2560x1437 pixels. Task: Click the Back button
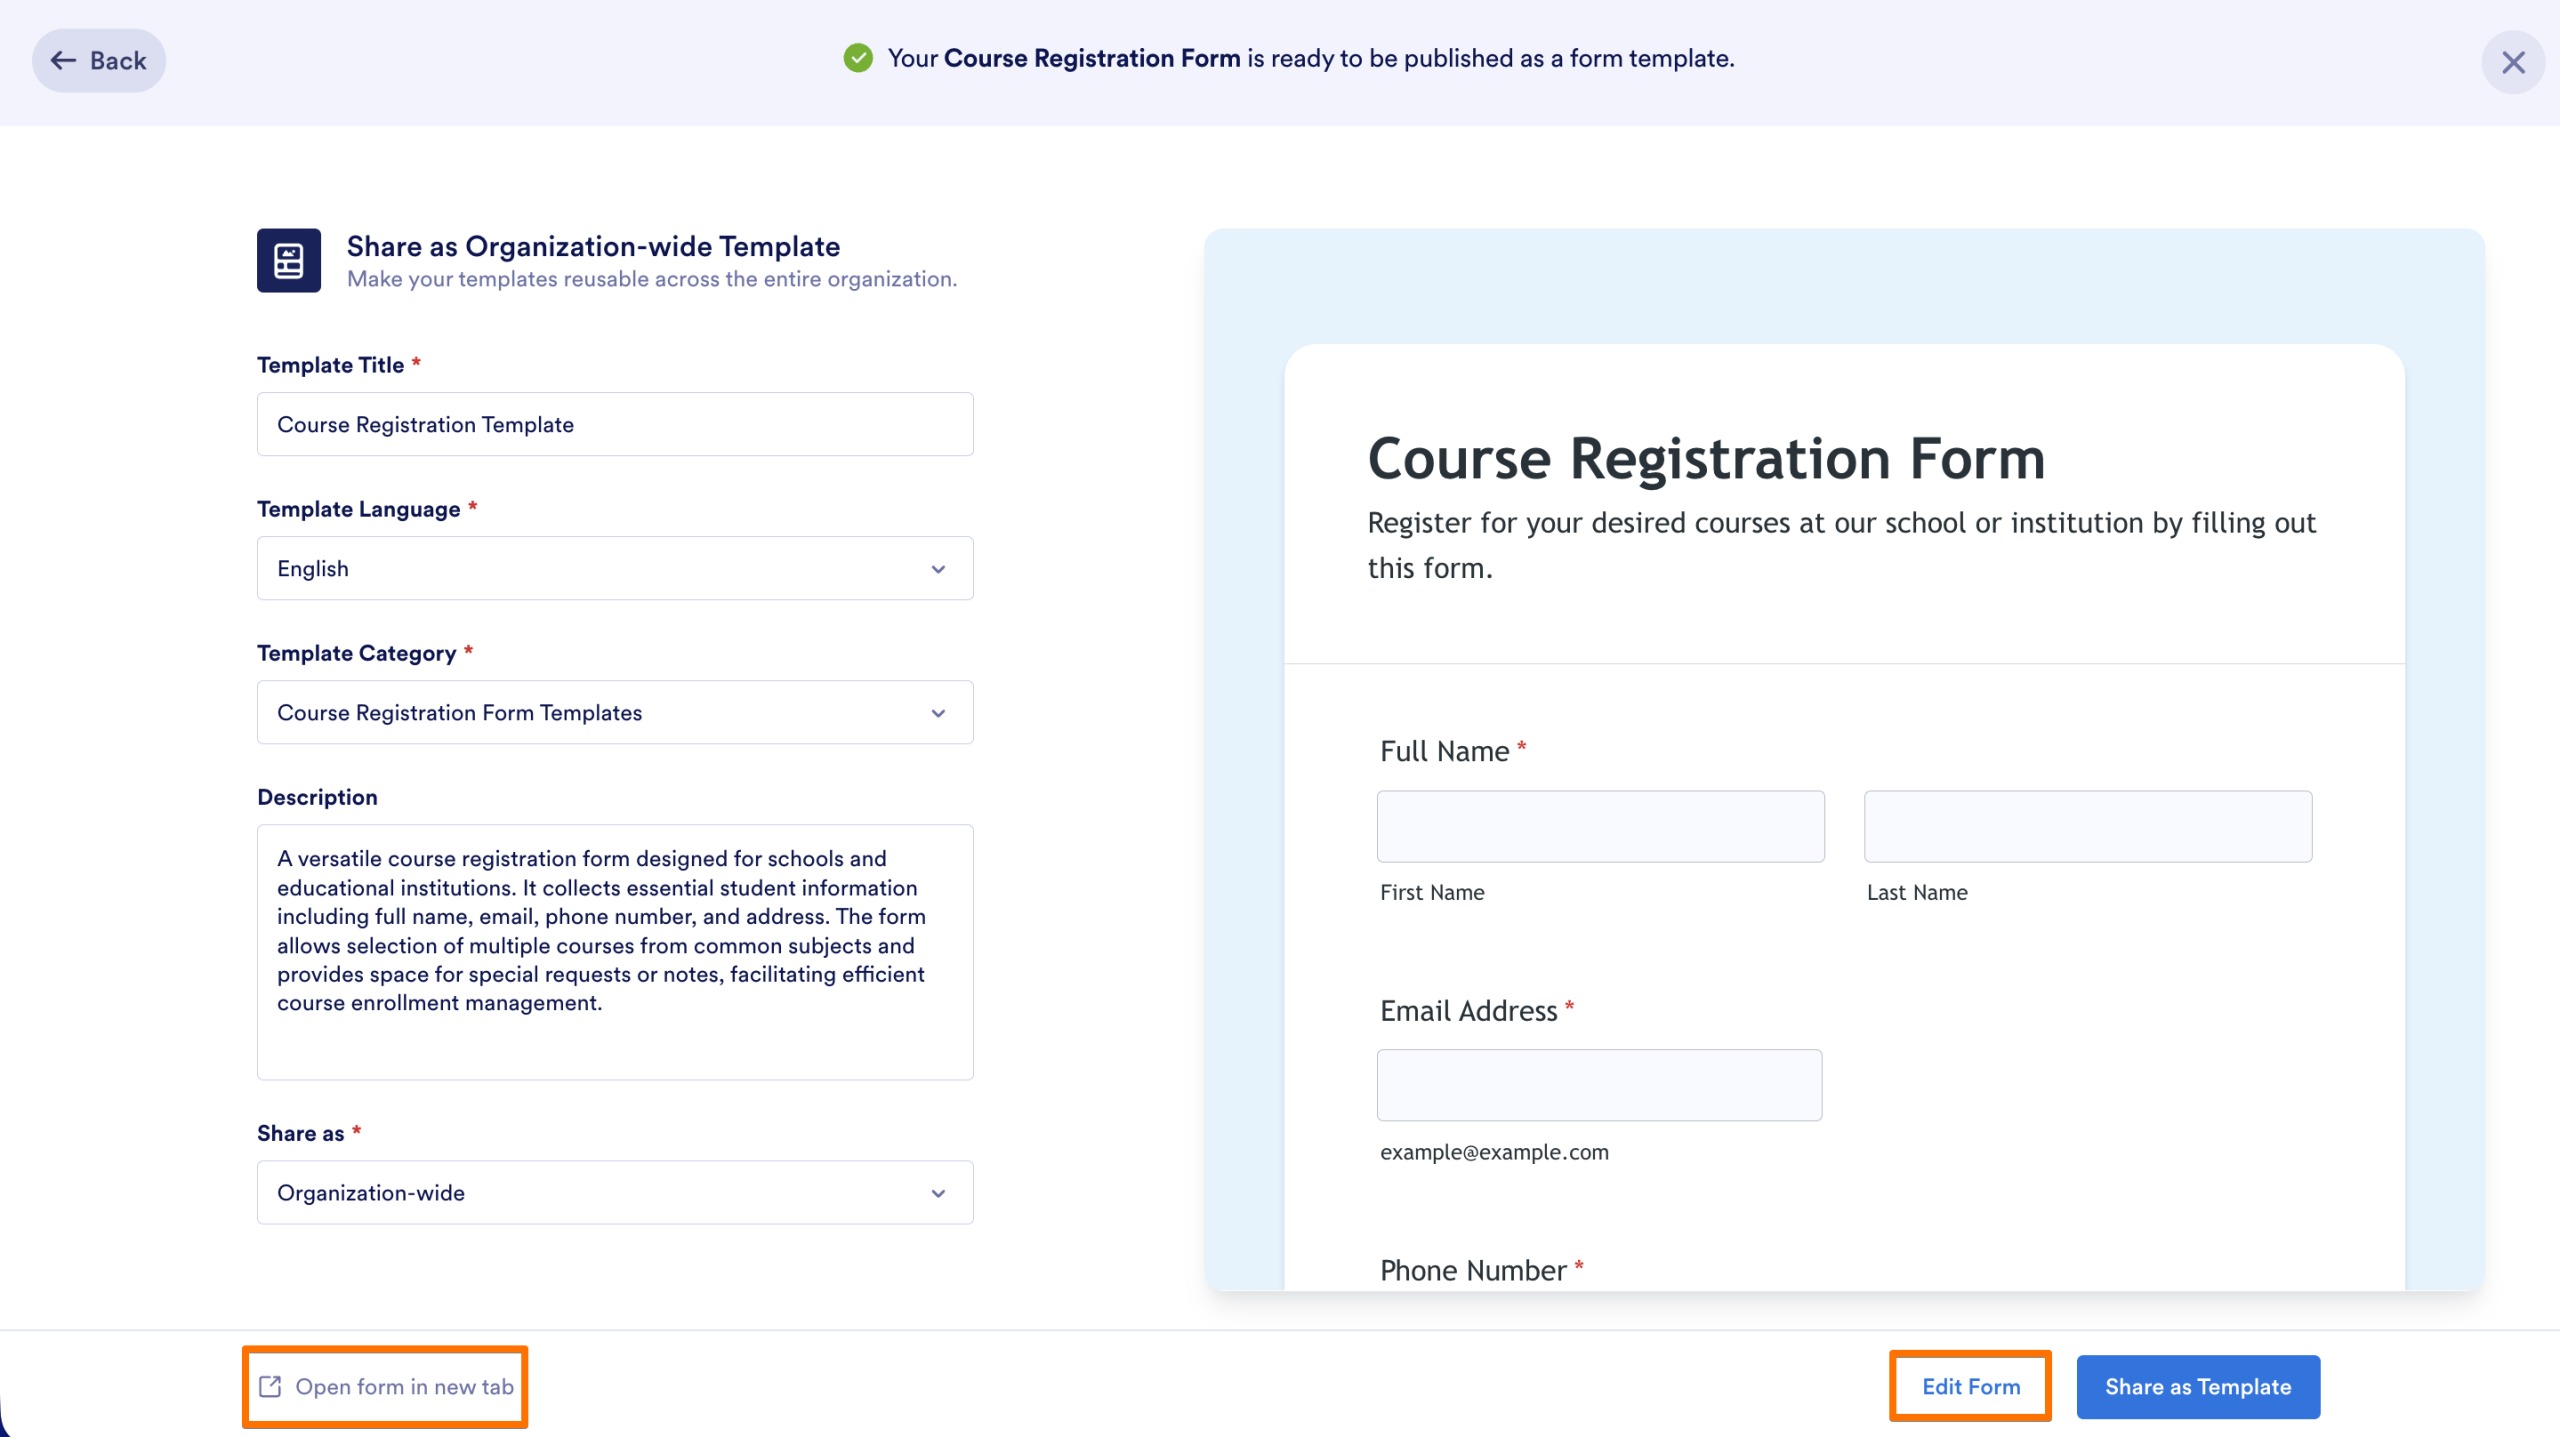click(x=98, y=60)
